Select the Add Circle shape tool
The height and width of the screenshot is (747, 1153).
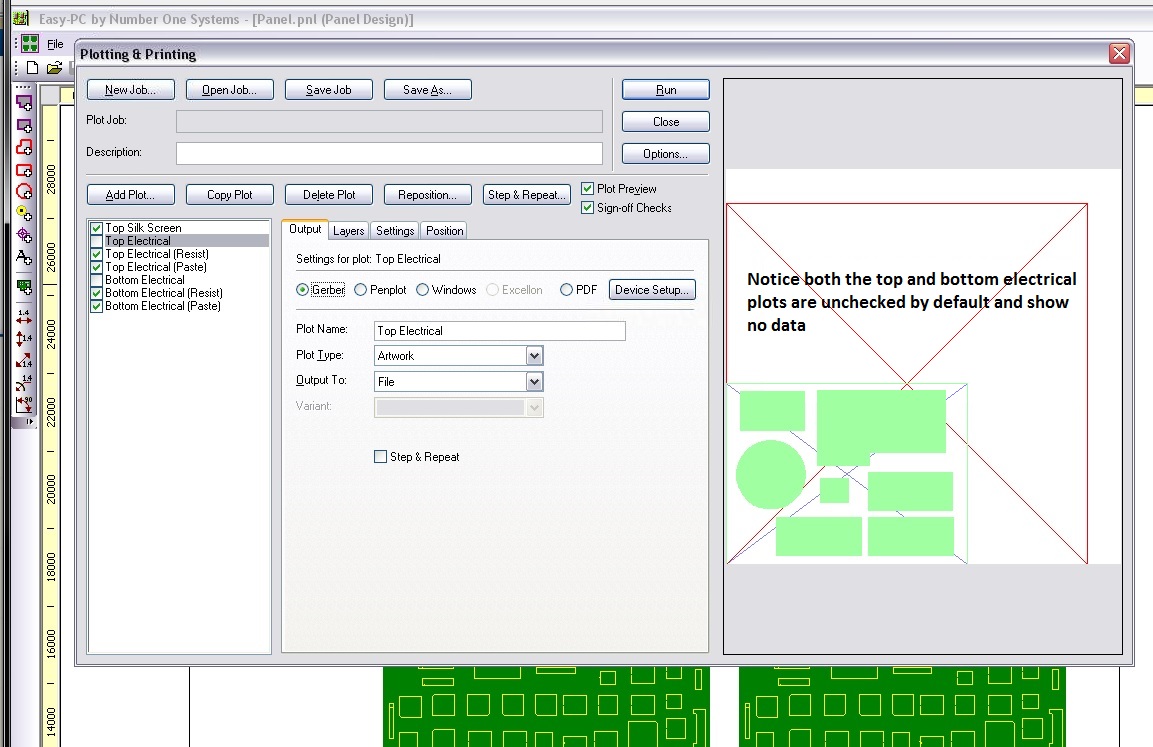(24, 191)
